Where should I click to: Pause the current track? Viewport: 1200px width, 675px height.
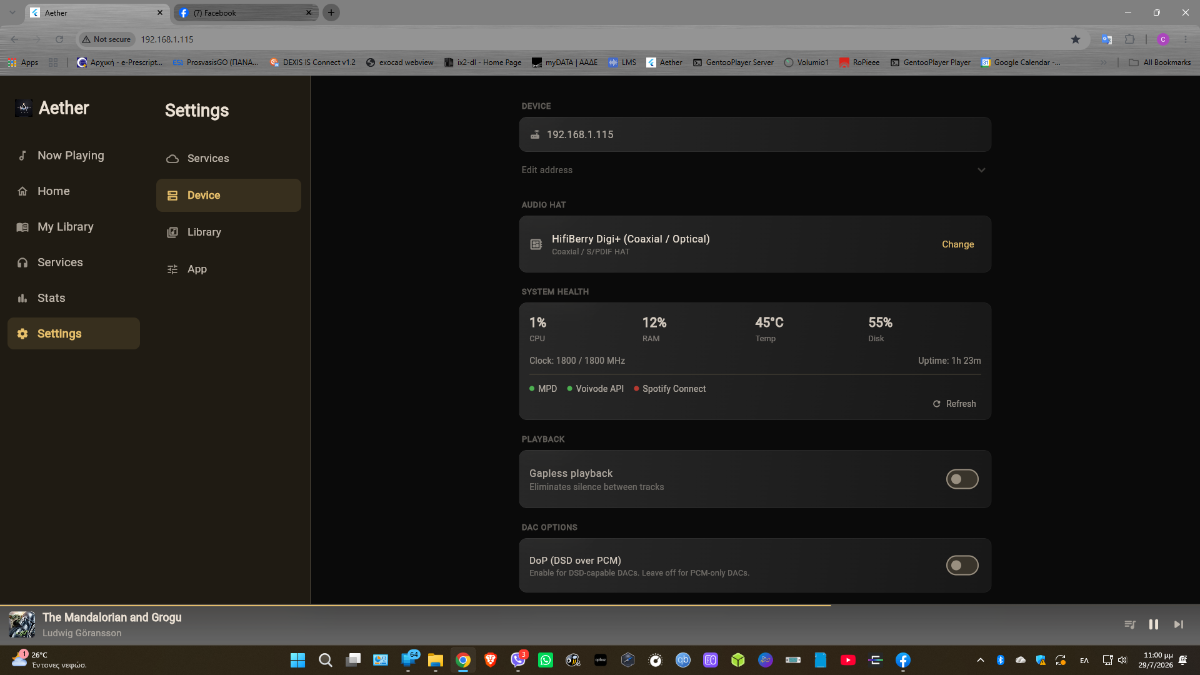tap(1153, 624)
